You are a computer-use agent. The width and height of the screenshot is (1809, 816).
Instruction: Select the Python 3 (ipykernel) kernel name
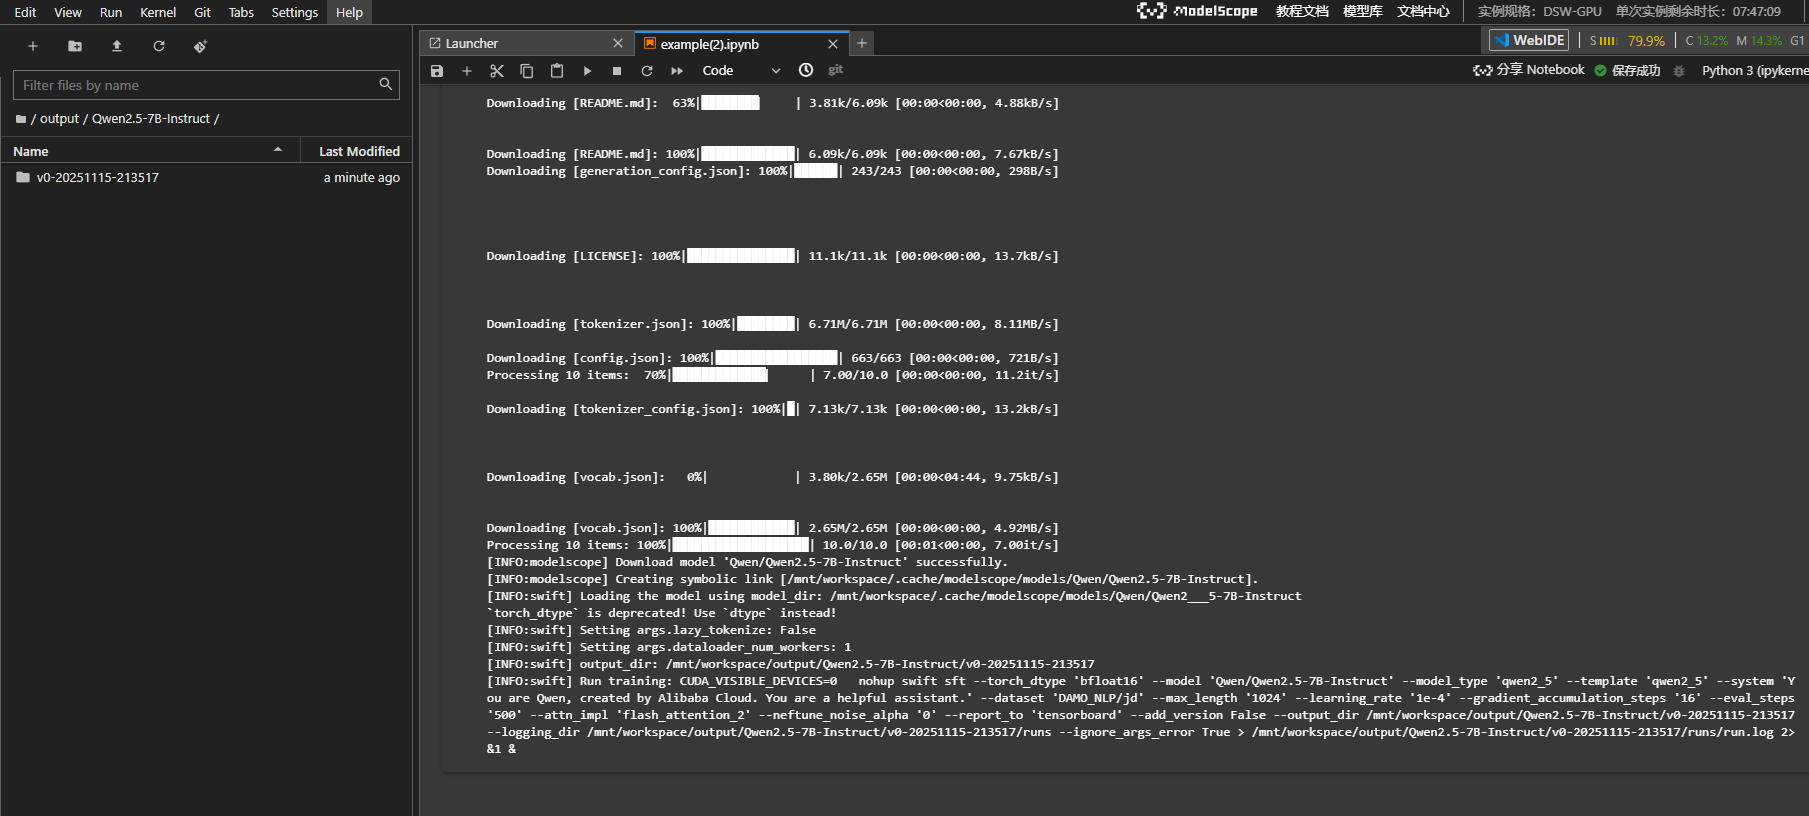click(1755, 71)
